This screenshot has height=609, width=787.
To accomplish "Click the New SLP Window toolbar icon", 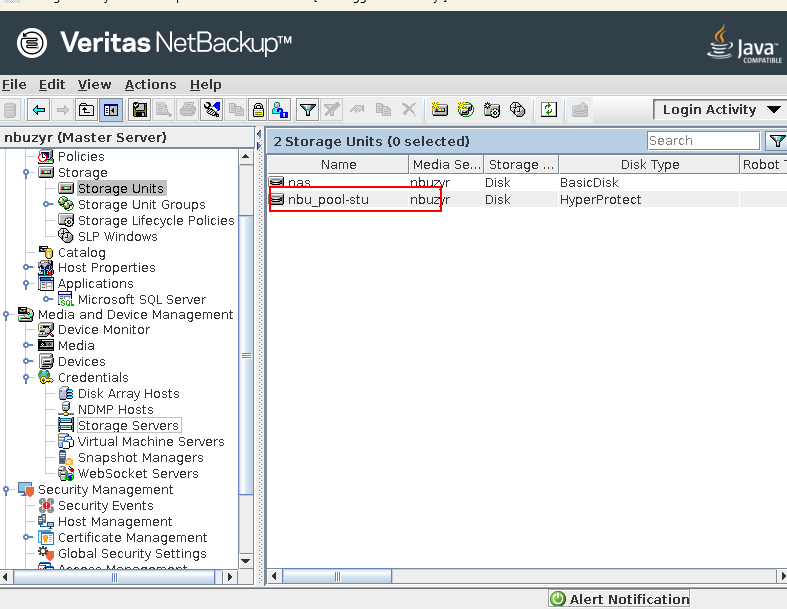I will point(517,109).
